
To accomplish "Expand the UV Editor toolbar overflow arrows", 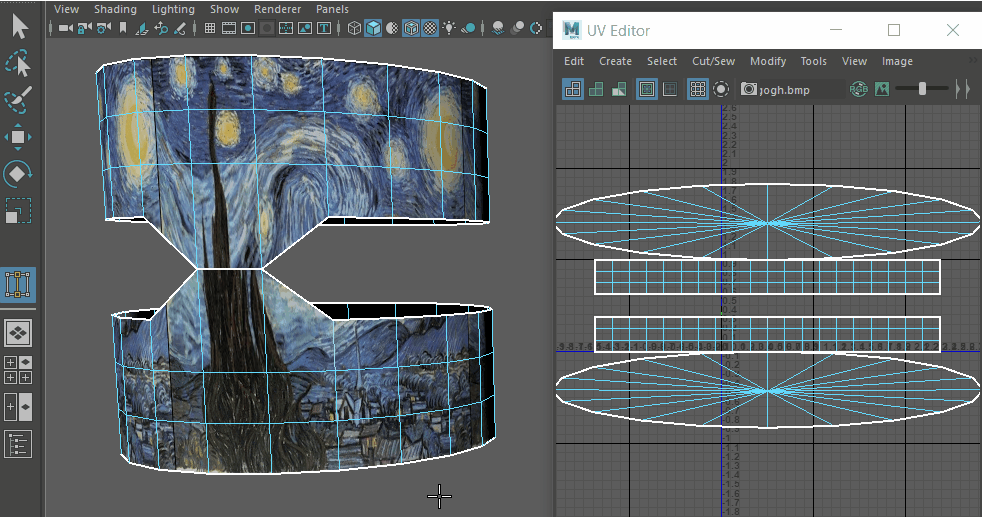I will point(962,89).
